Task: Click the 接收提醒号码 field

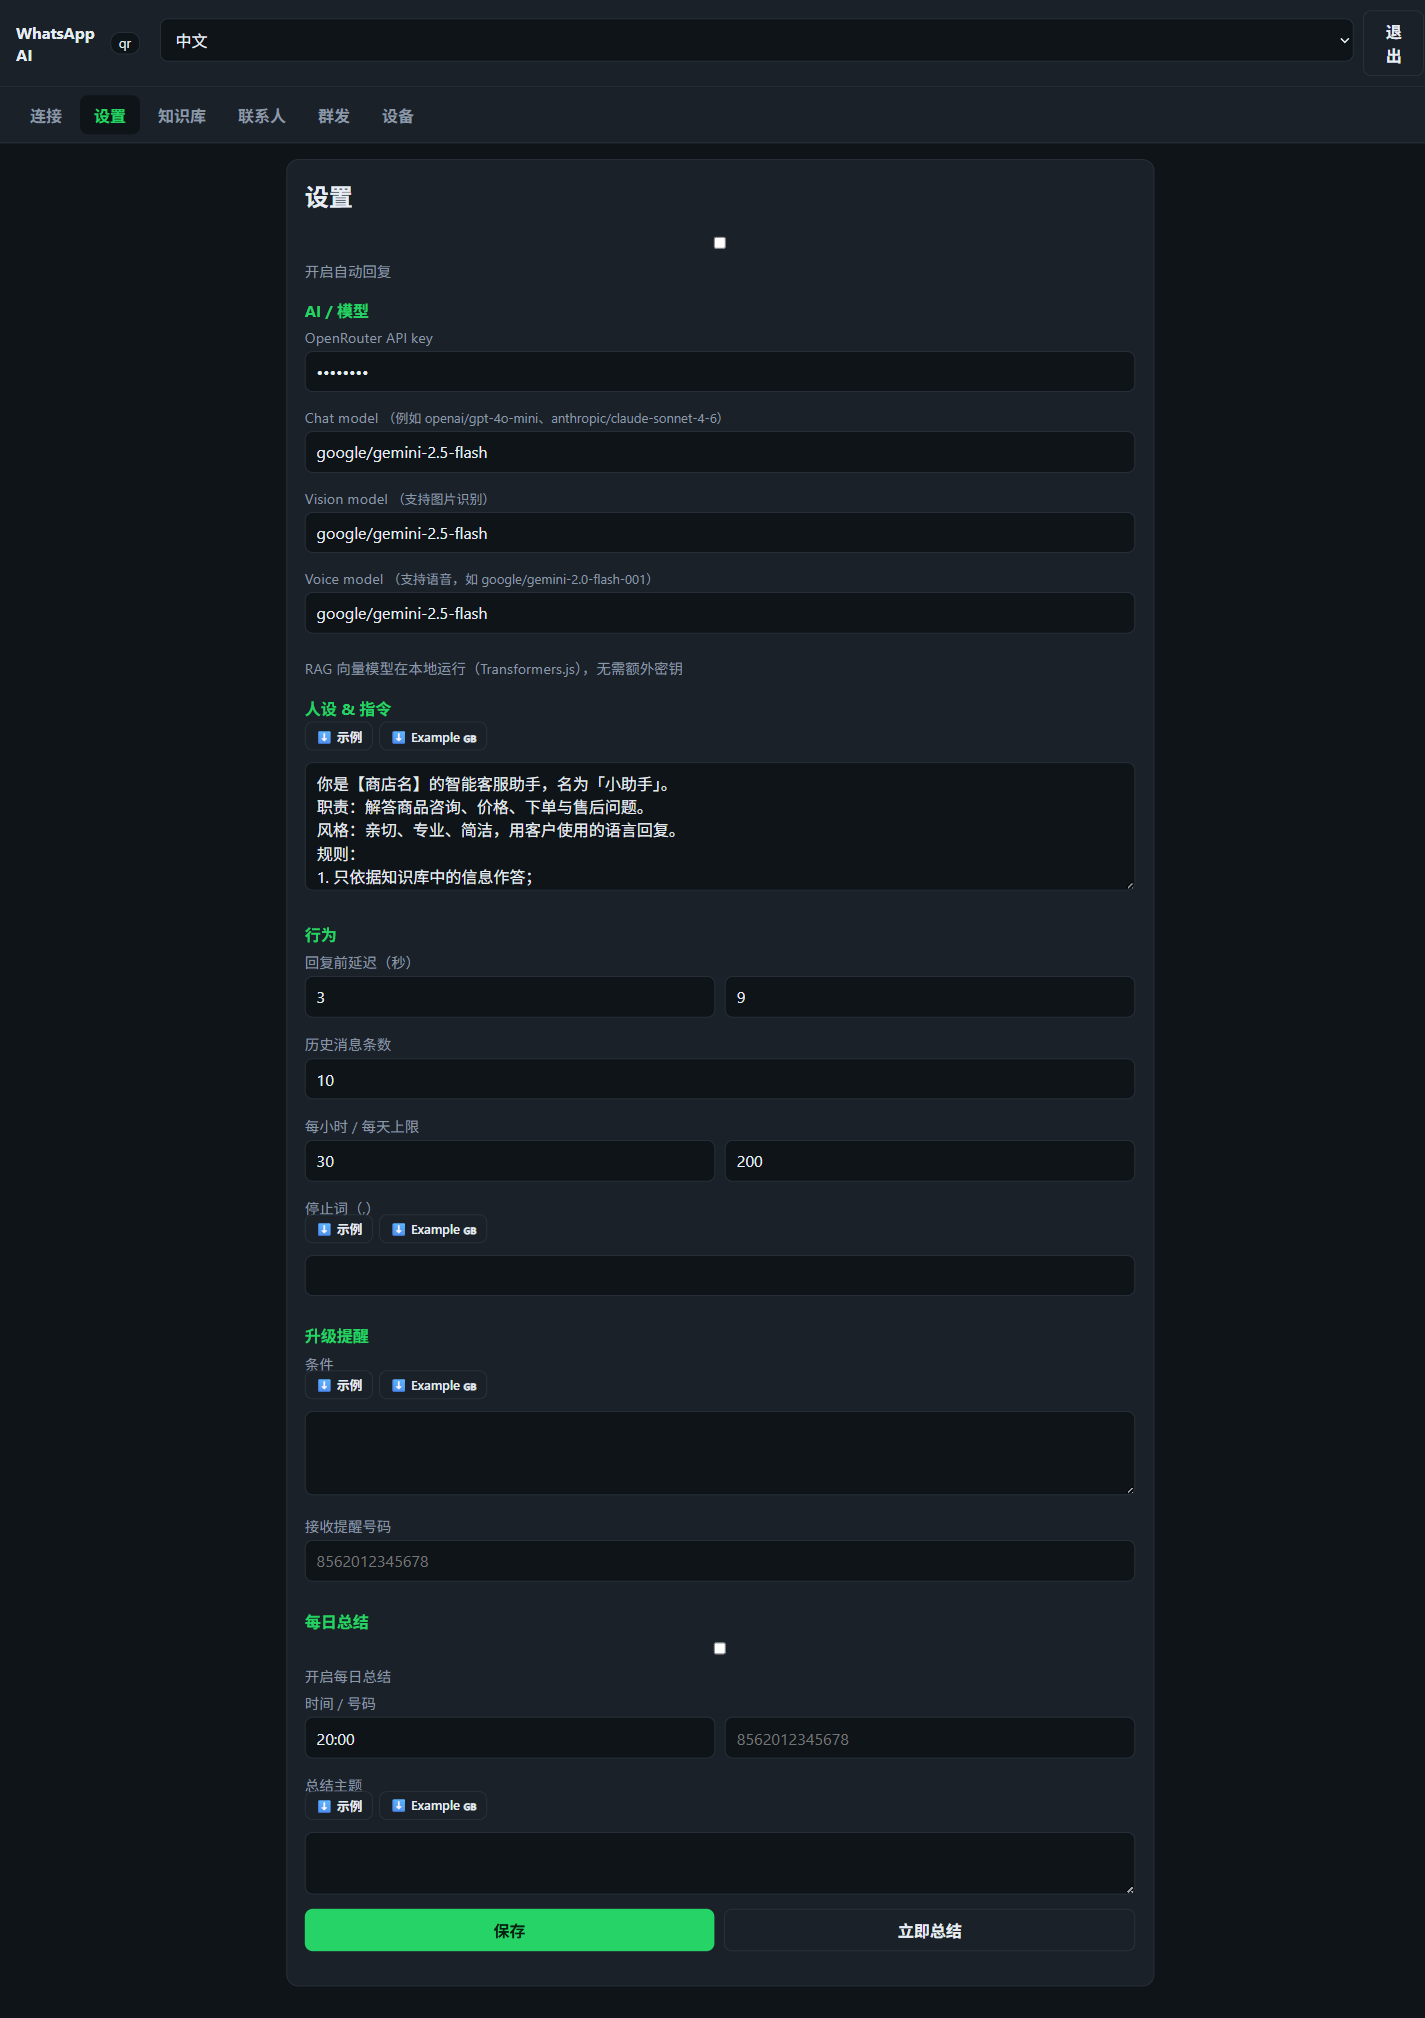Action: (720, 1561)
